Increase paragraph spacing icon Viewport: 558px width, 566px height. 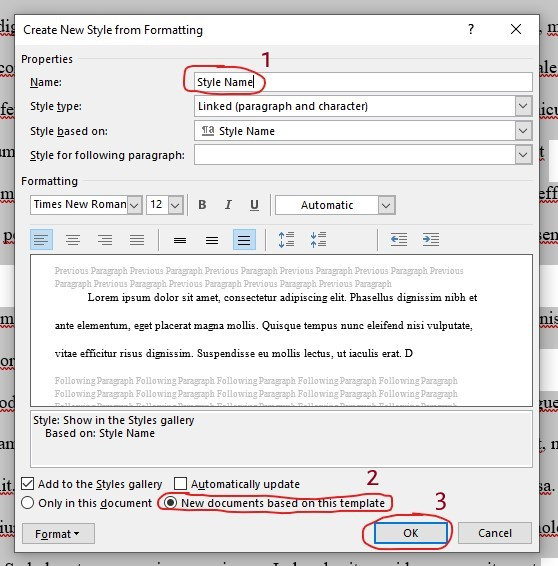(x=287, y=239)
